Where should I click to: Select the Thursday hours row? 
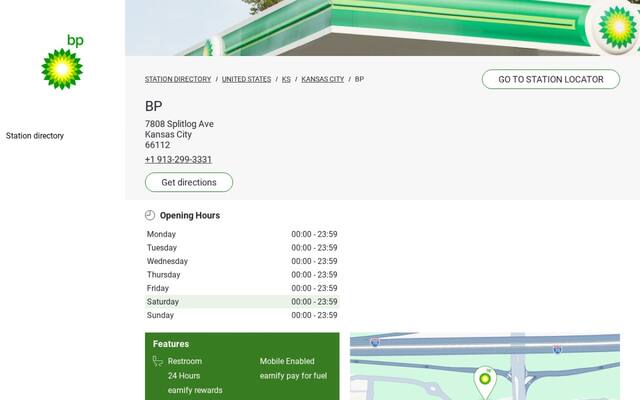(242, 275)
